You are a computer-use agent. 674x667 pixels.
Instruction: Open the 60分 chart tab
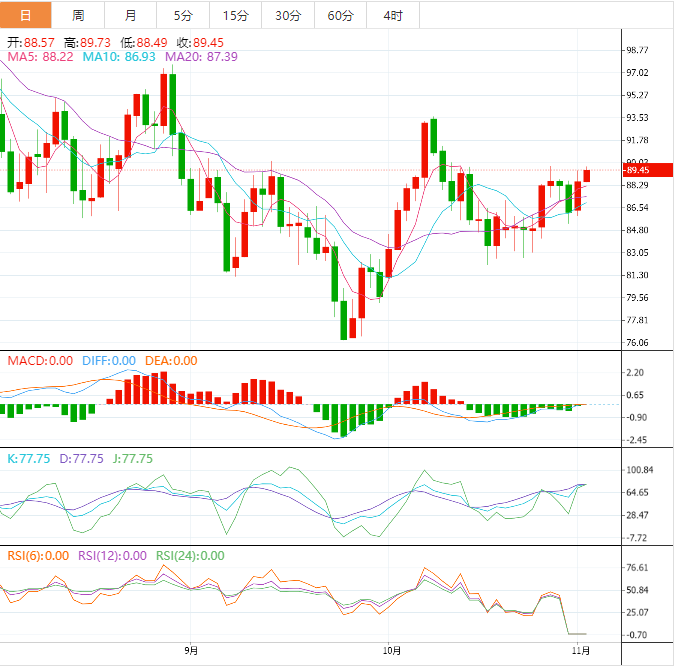pos(340,15)
